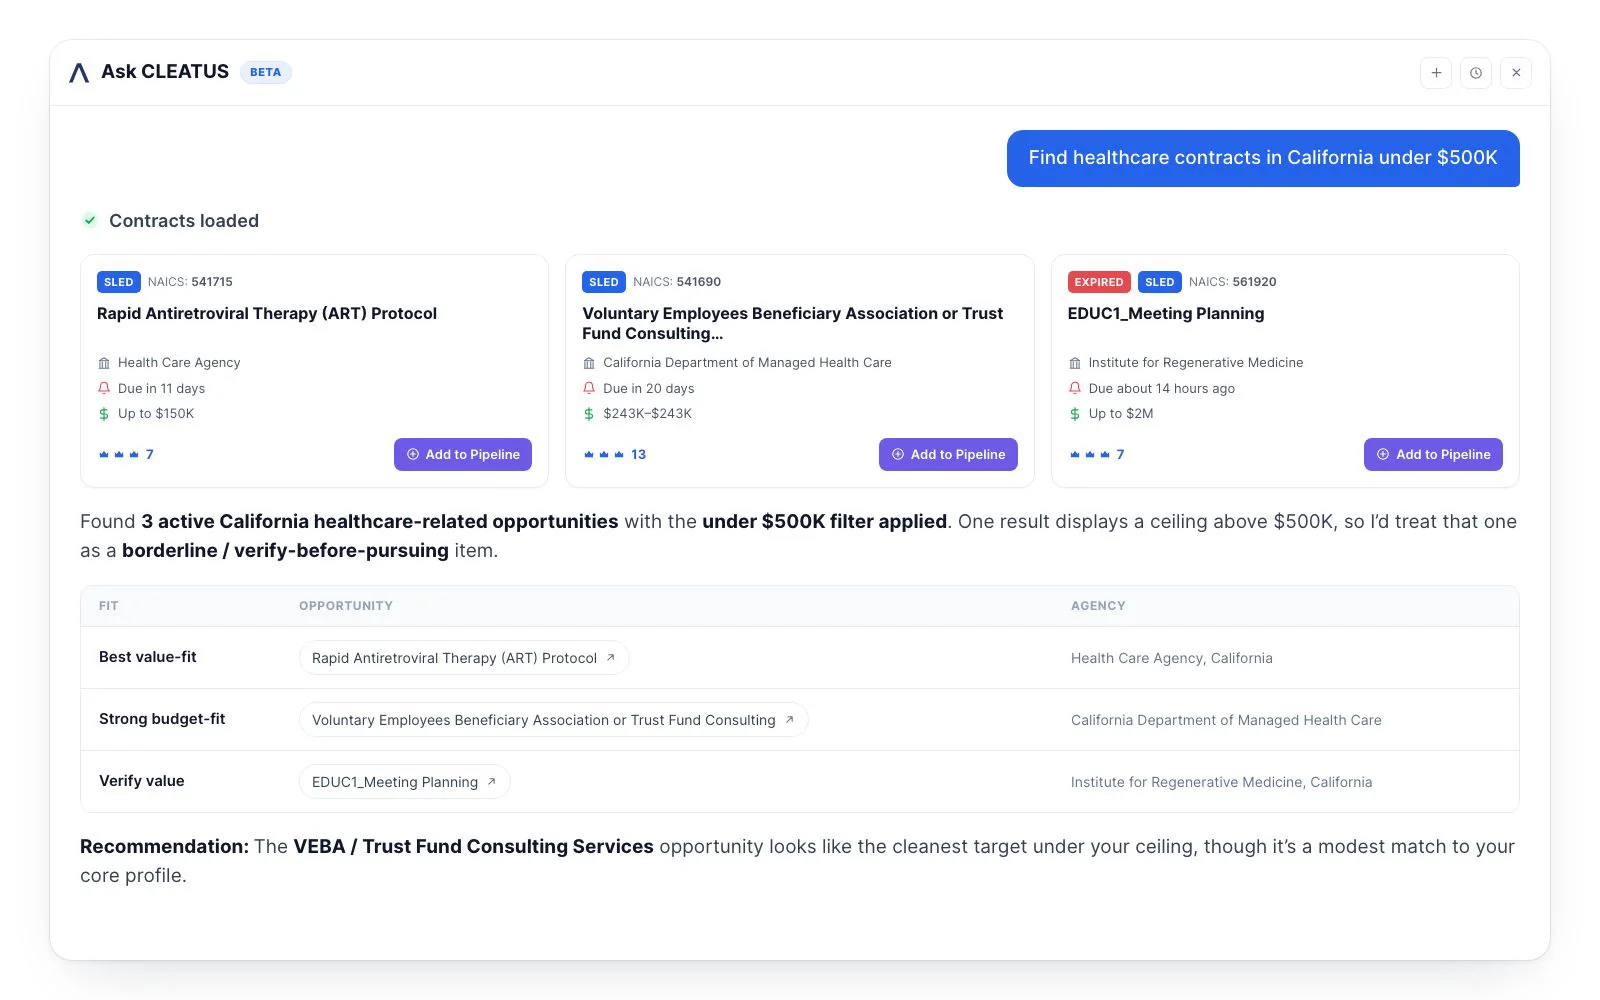Add Rapid Antiretroviral Therapy to Pipeline
1600x1000 pixels.
tap(463, 454)
